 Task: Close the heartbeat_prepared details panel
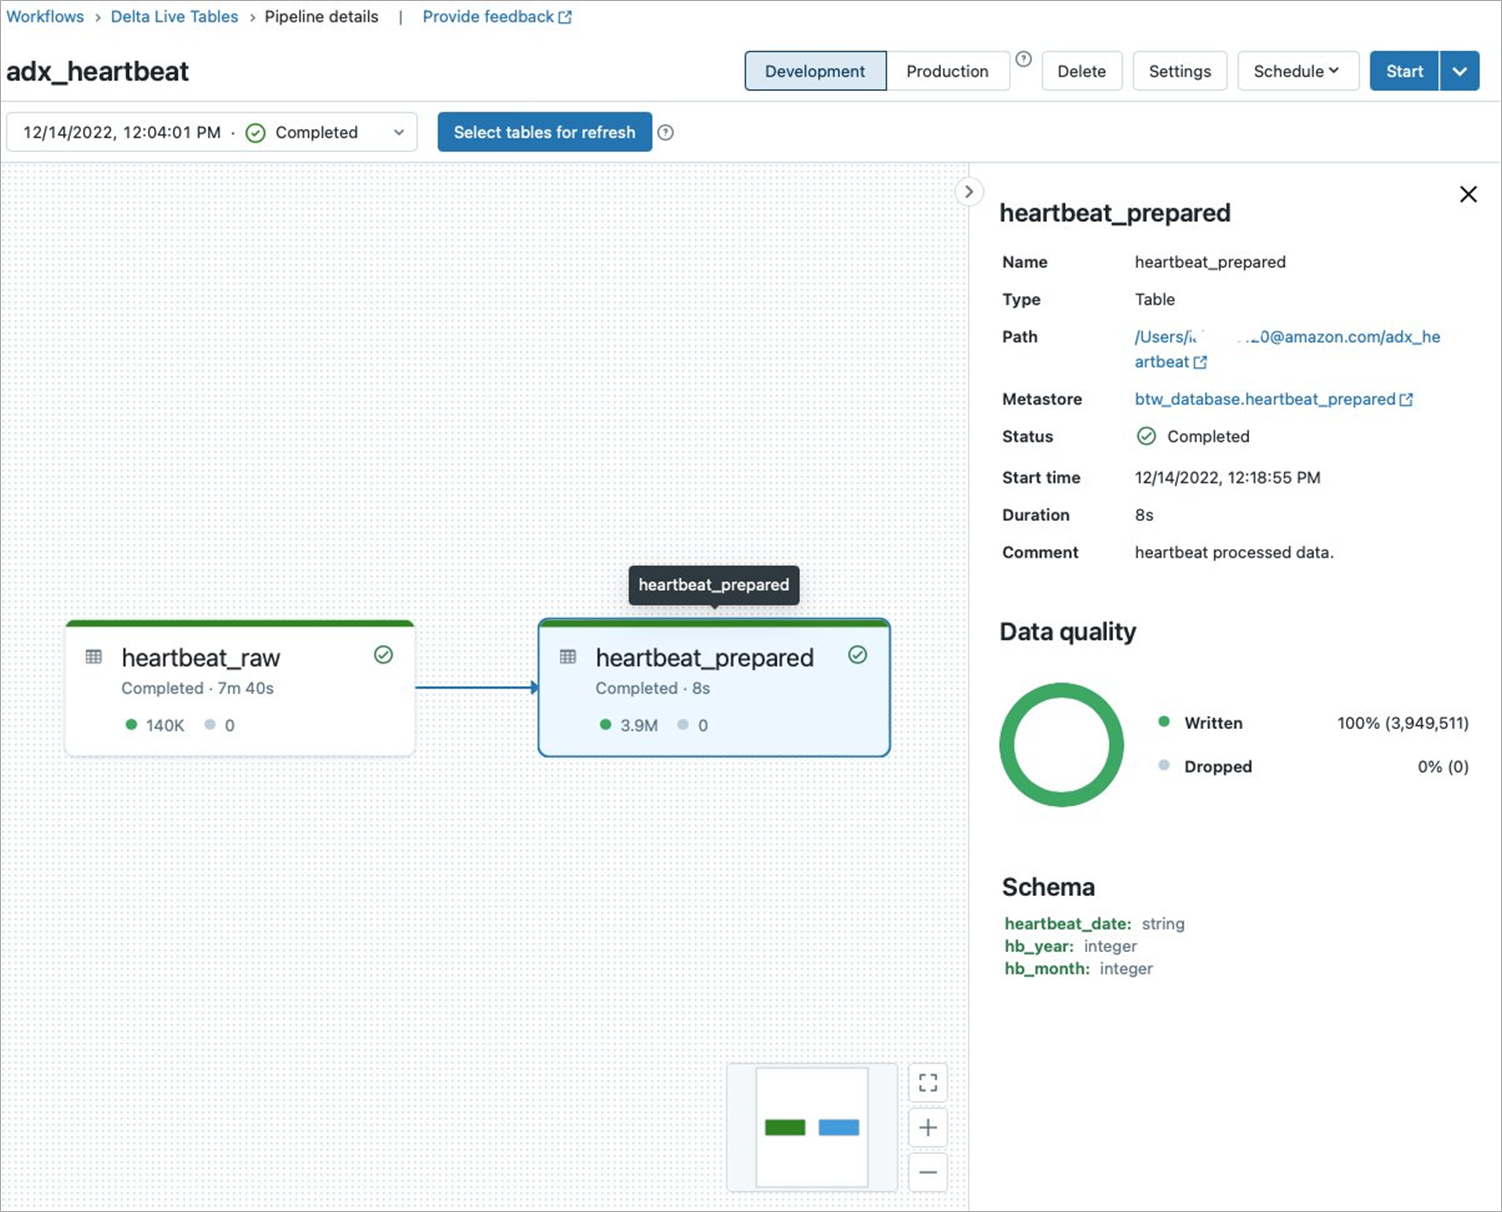click(x=1468, y=194)
